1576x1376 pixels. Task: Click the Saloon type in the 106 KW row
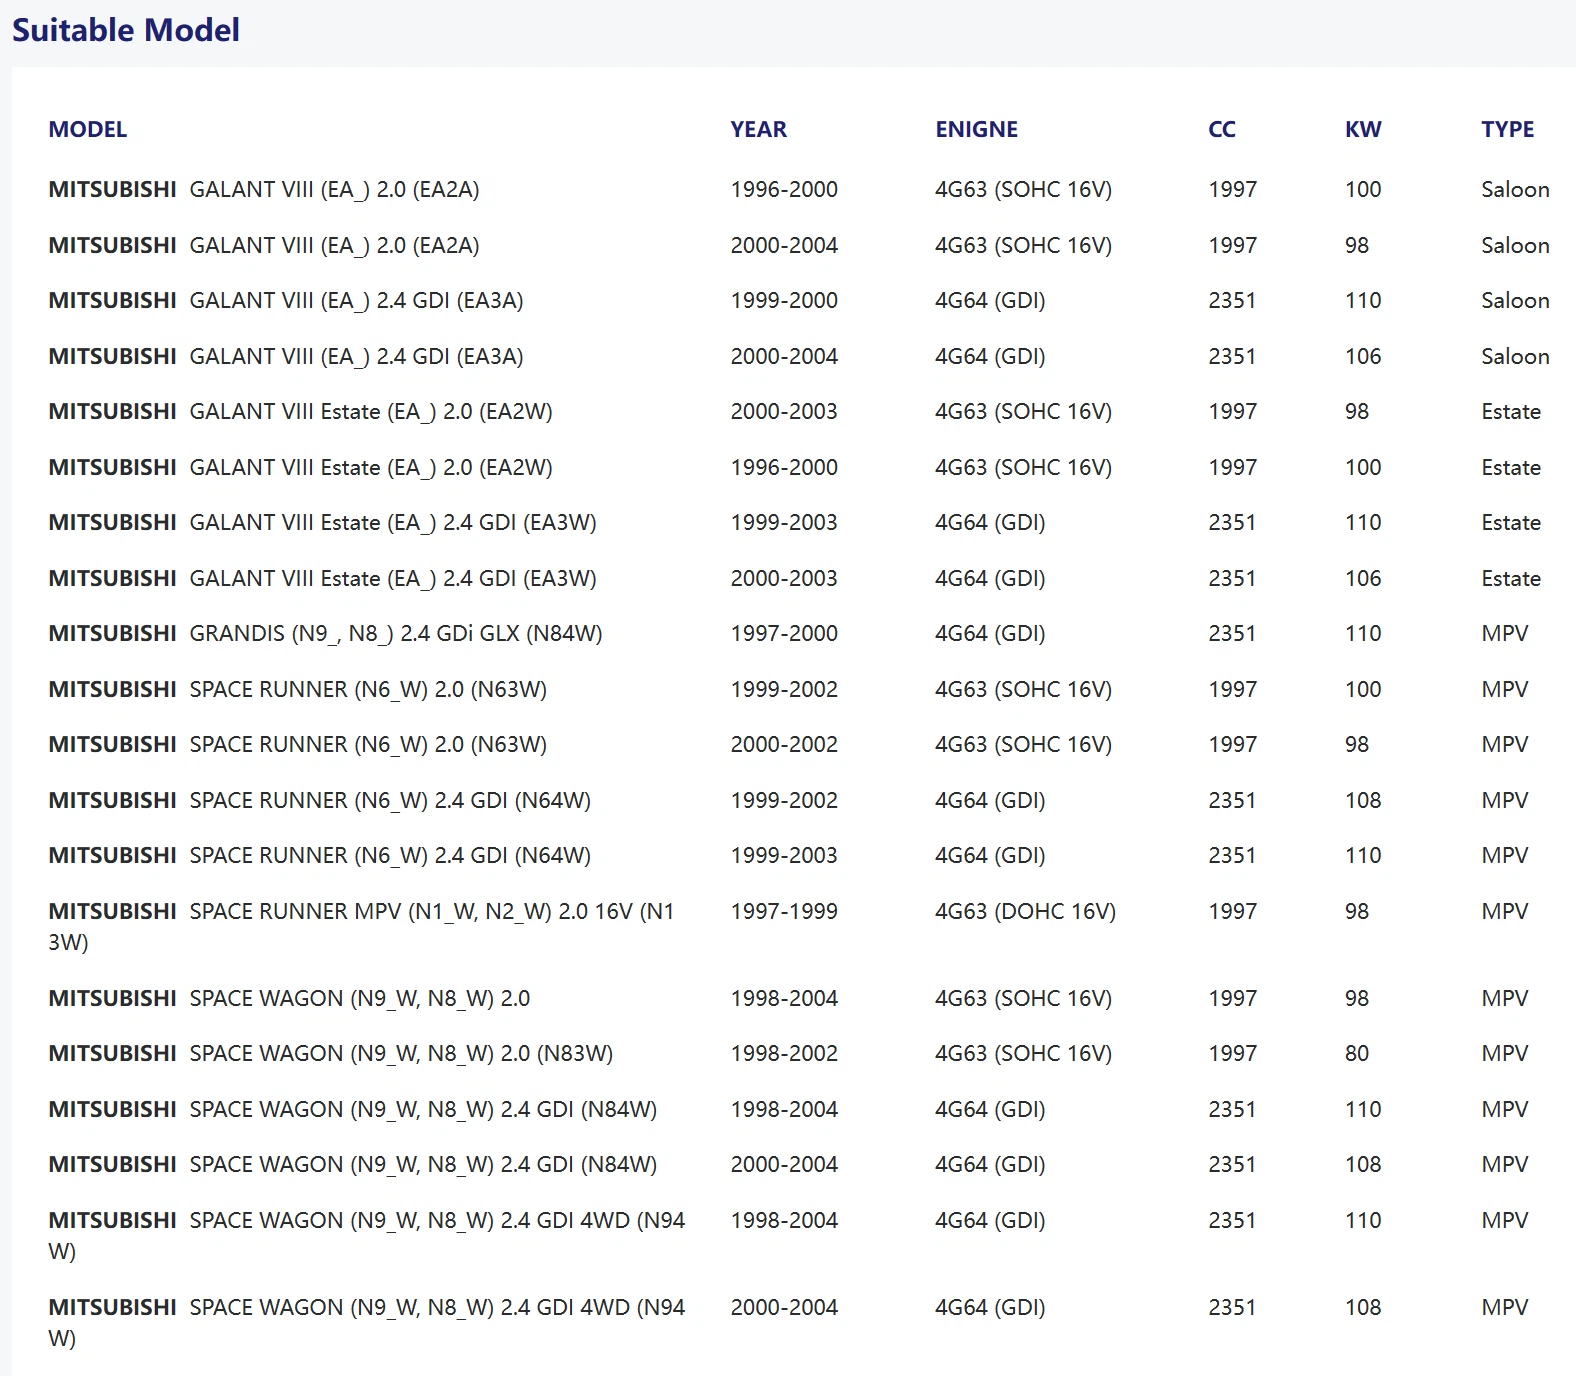1515,356
